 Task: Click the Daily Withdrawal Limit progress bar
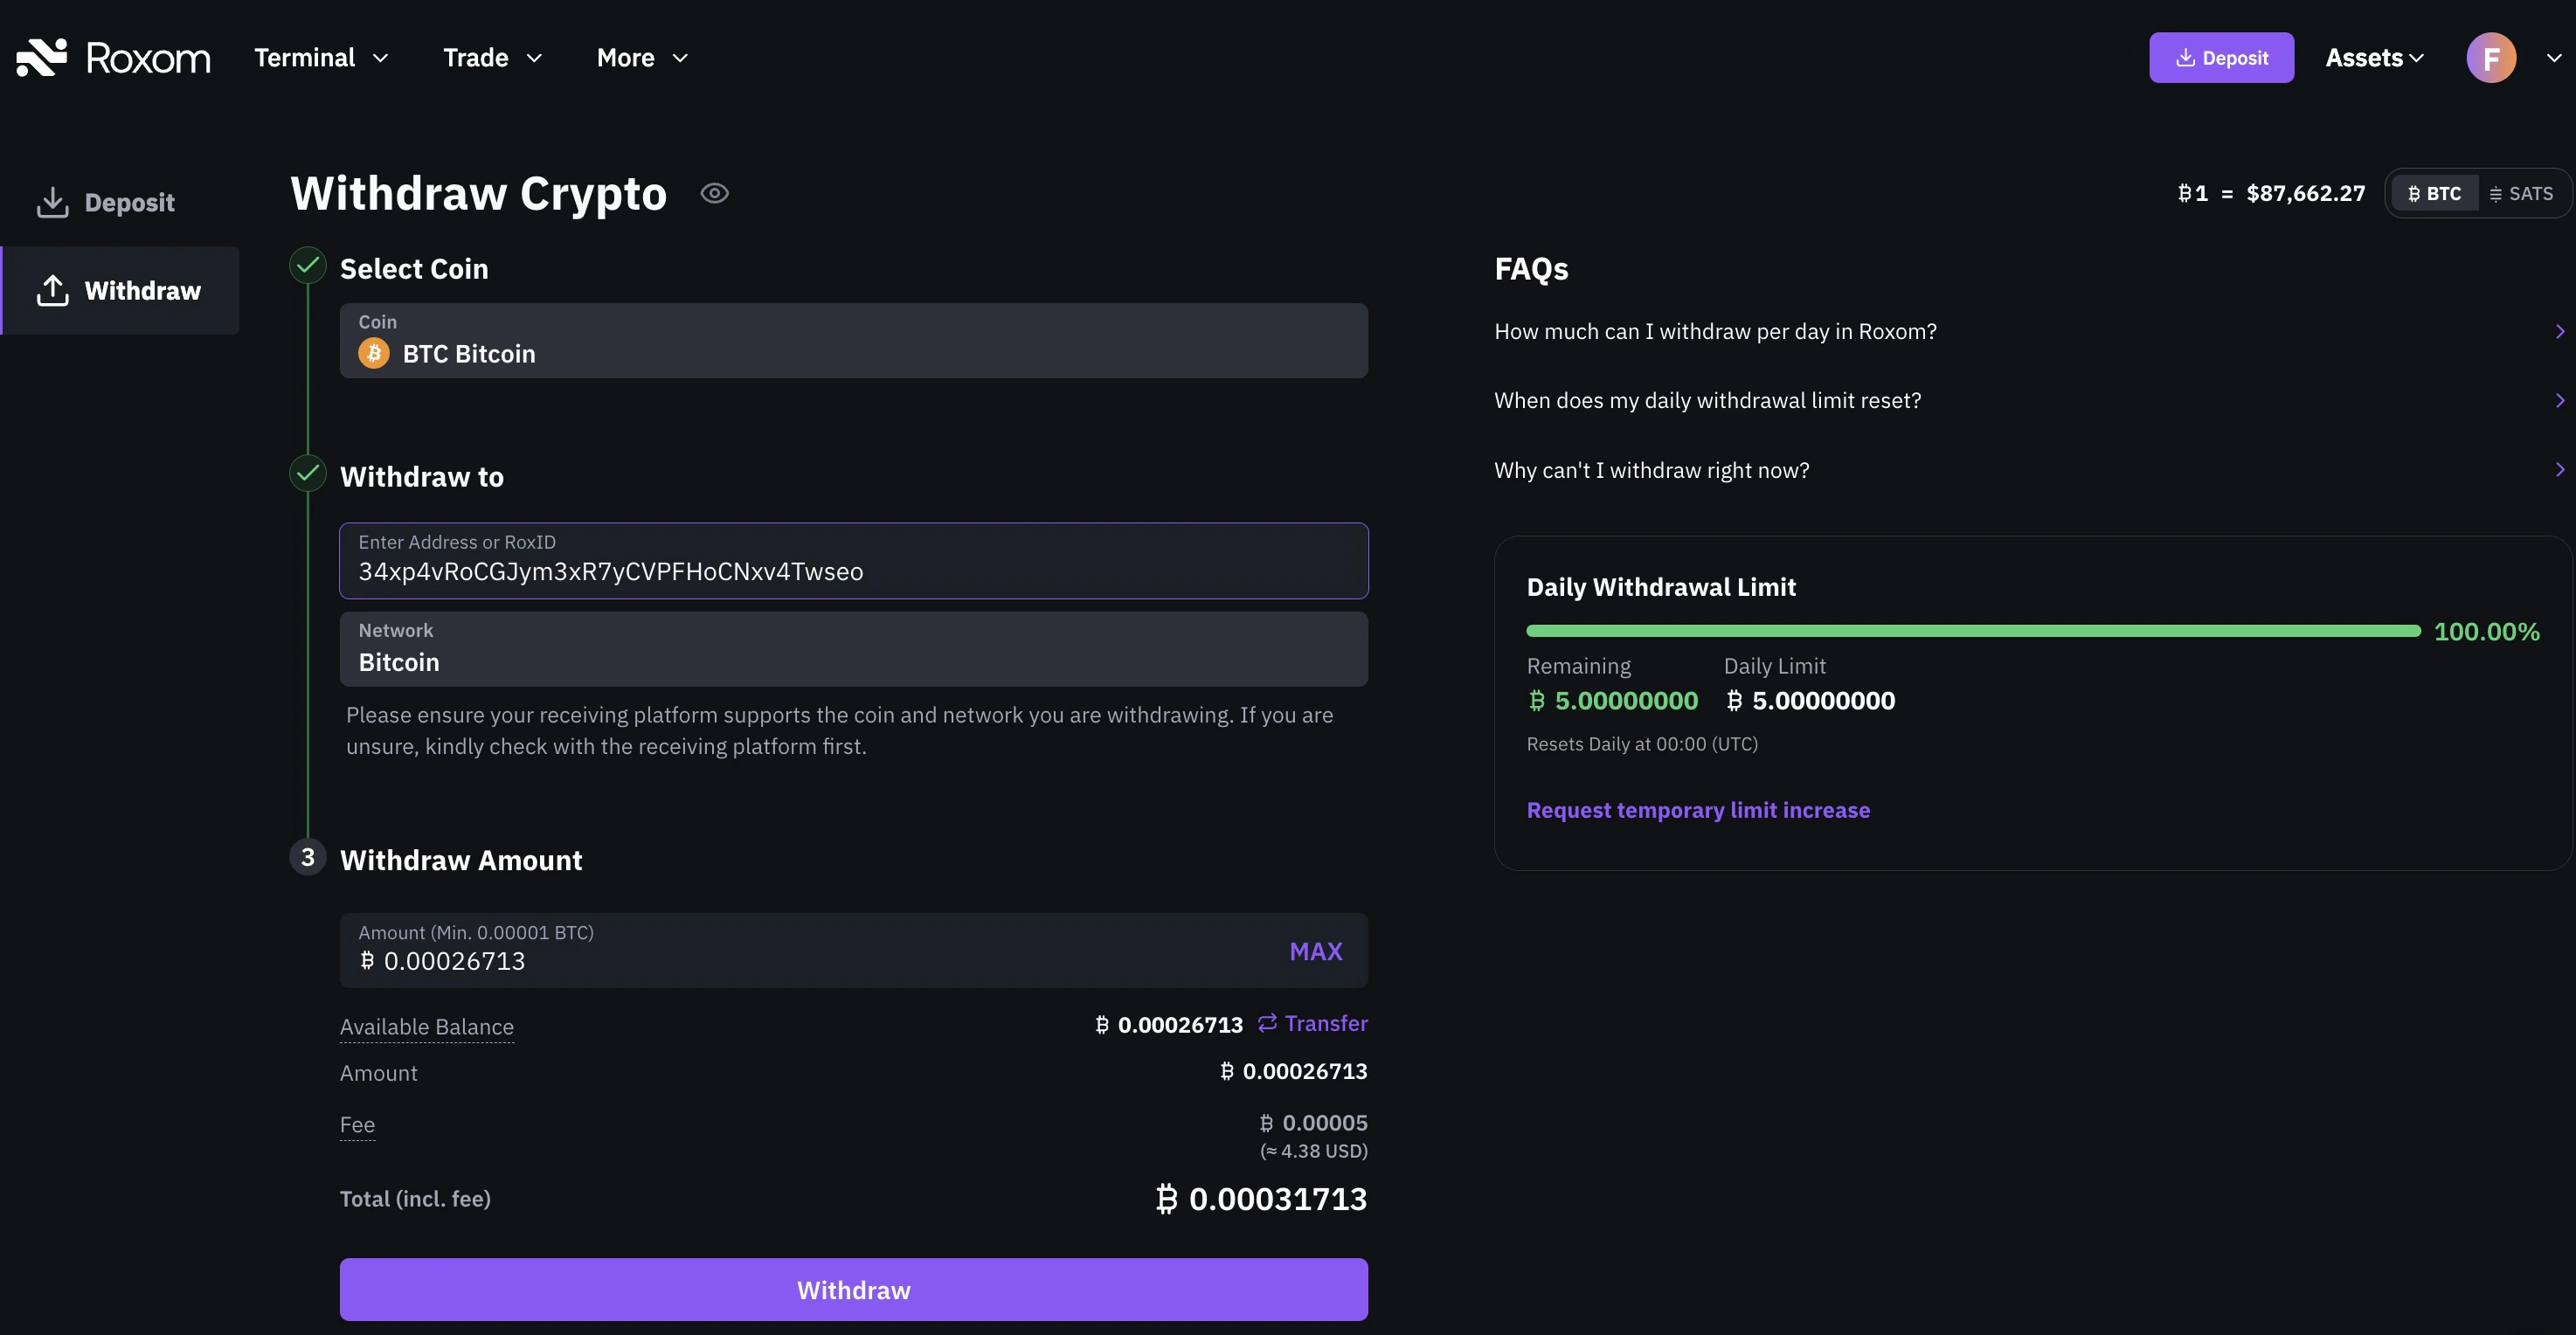pos(1973,631)
